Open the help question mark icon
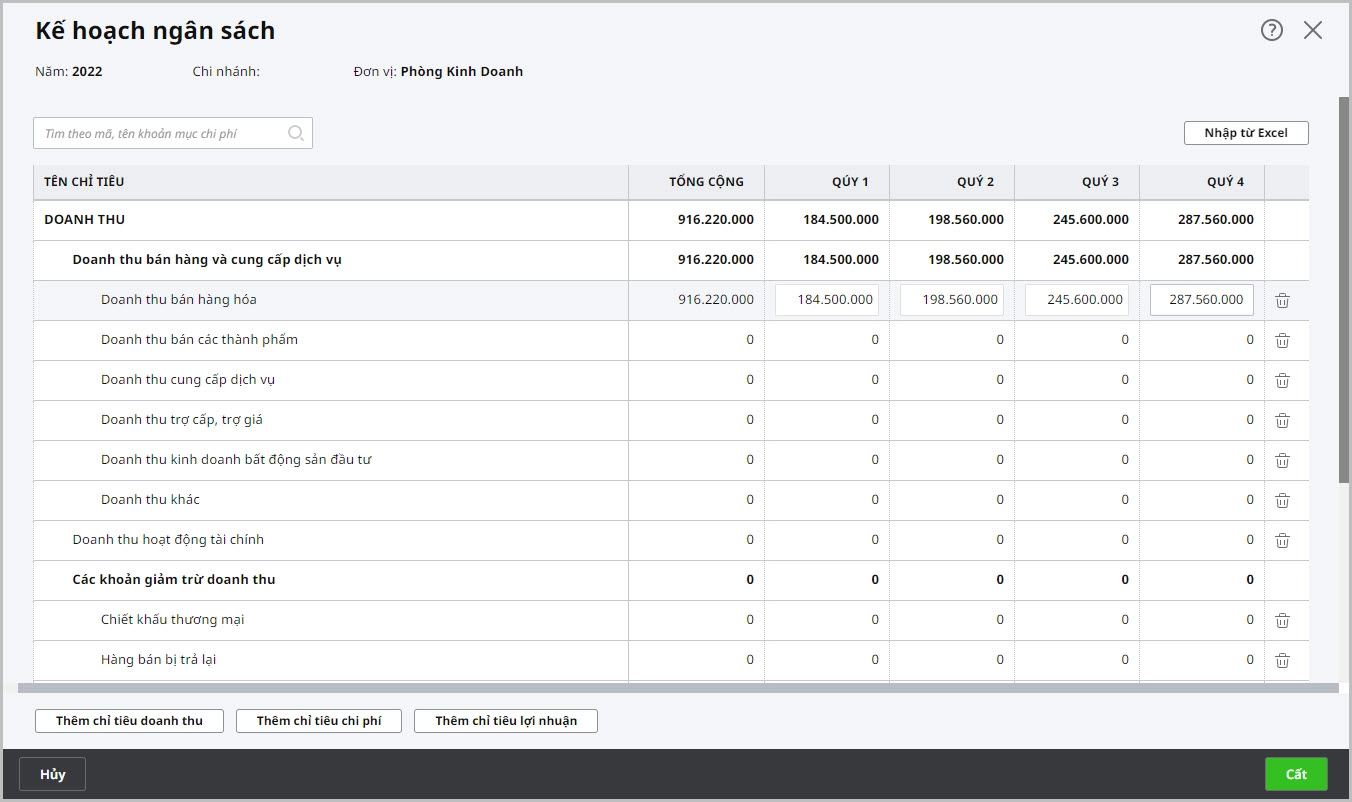This screenshot has width=1352, height=802. (x=1271, y=30)
